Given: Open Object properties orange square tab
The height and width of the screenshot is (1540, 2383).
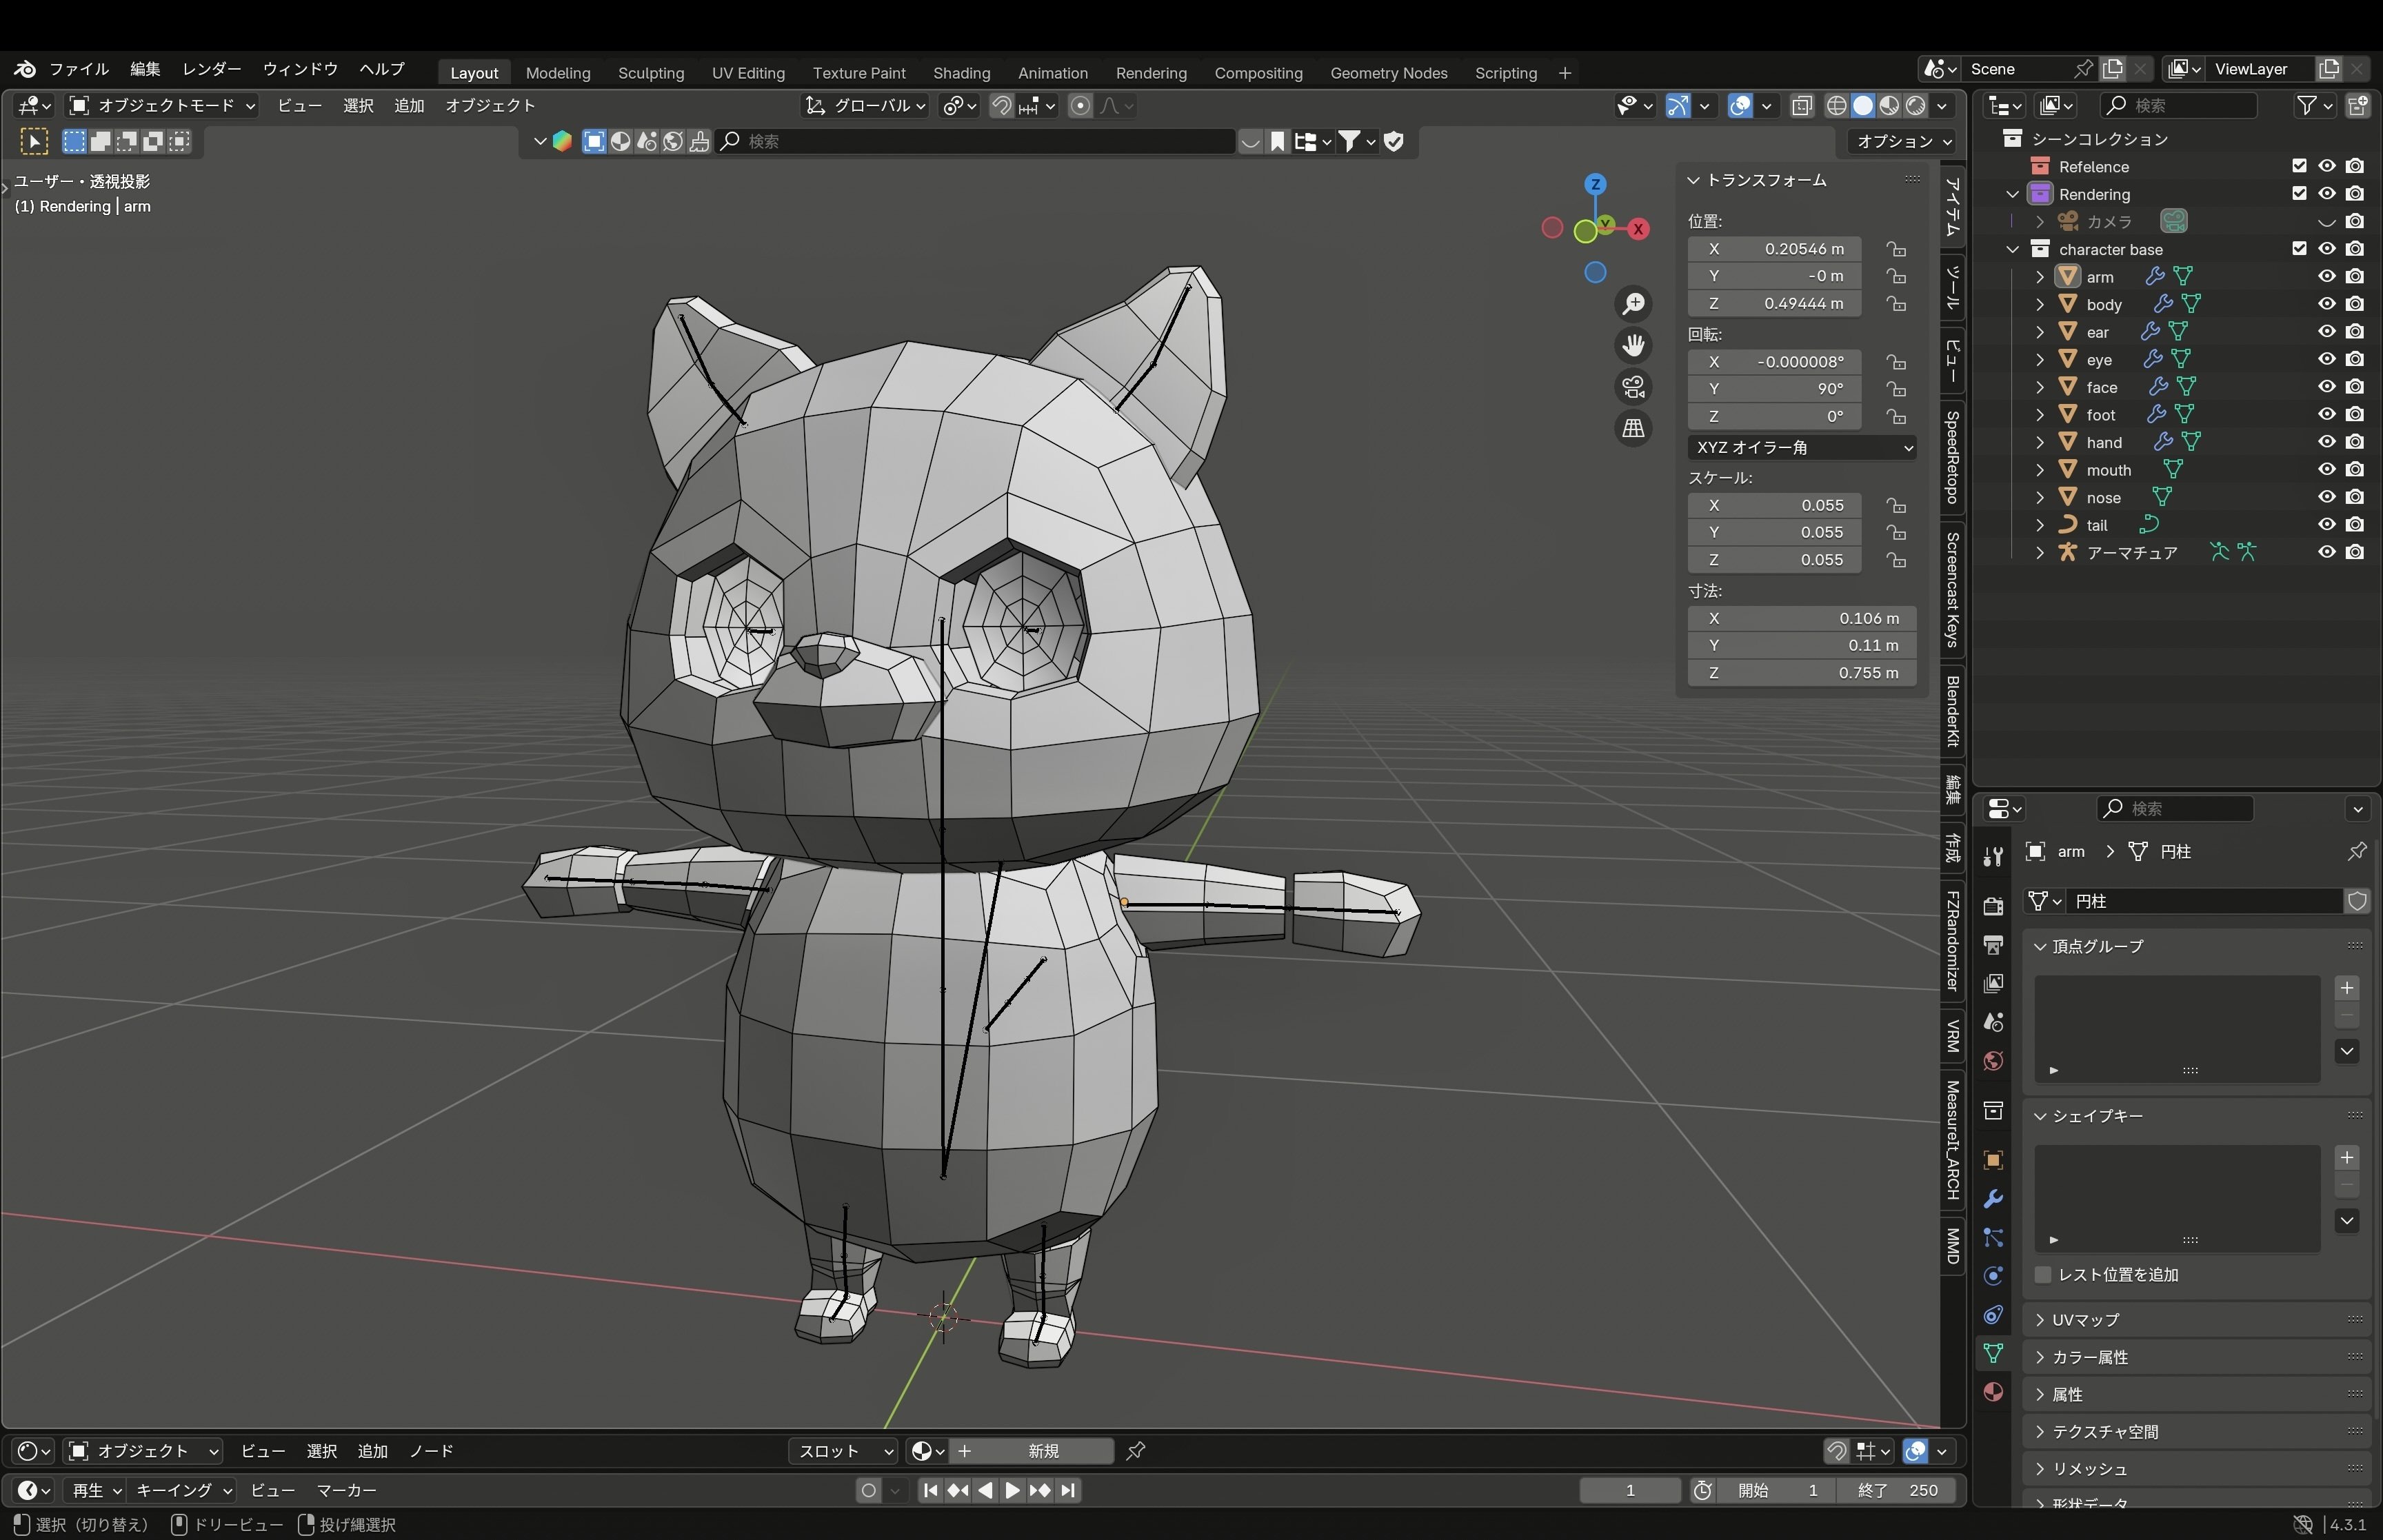Looking at the screenshot, I should click(x=1993, y=1160).
